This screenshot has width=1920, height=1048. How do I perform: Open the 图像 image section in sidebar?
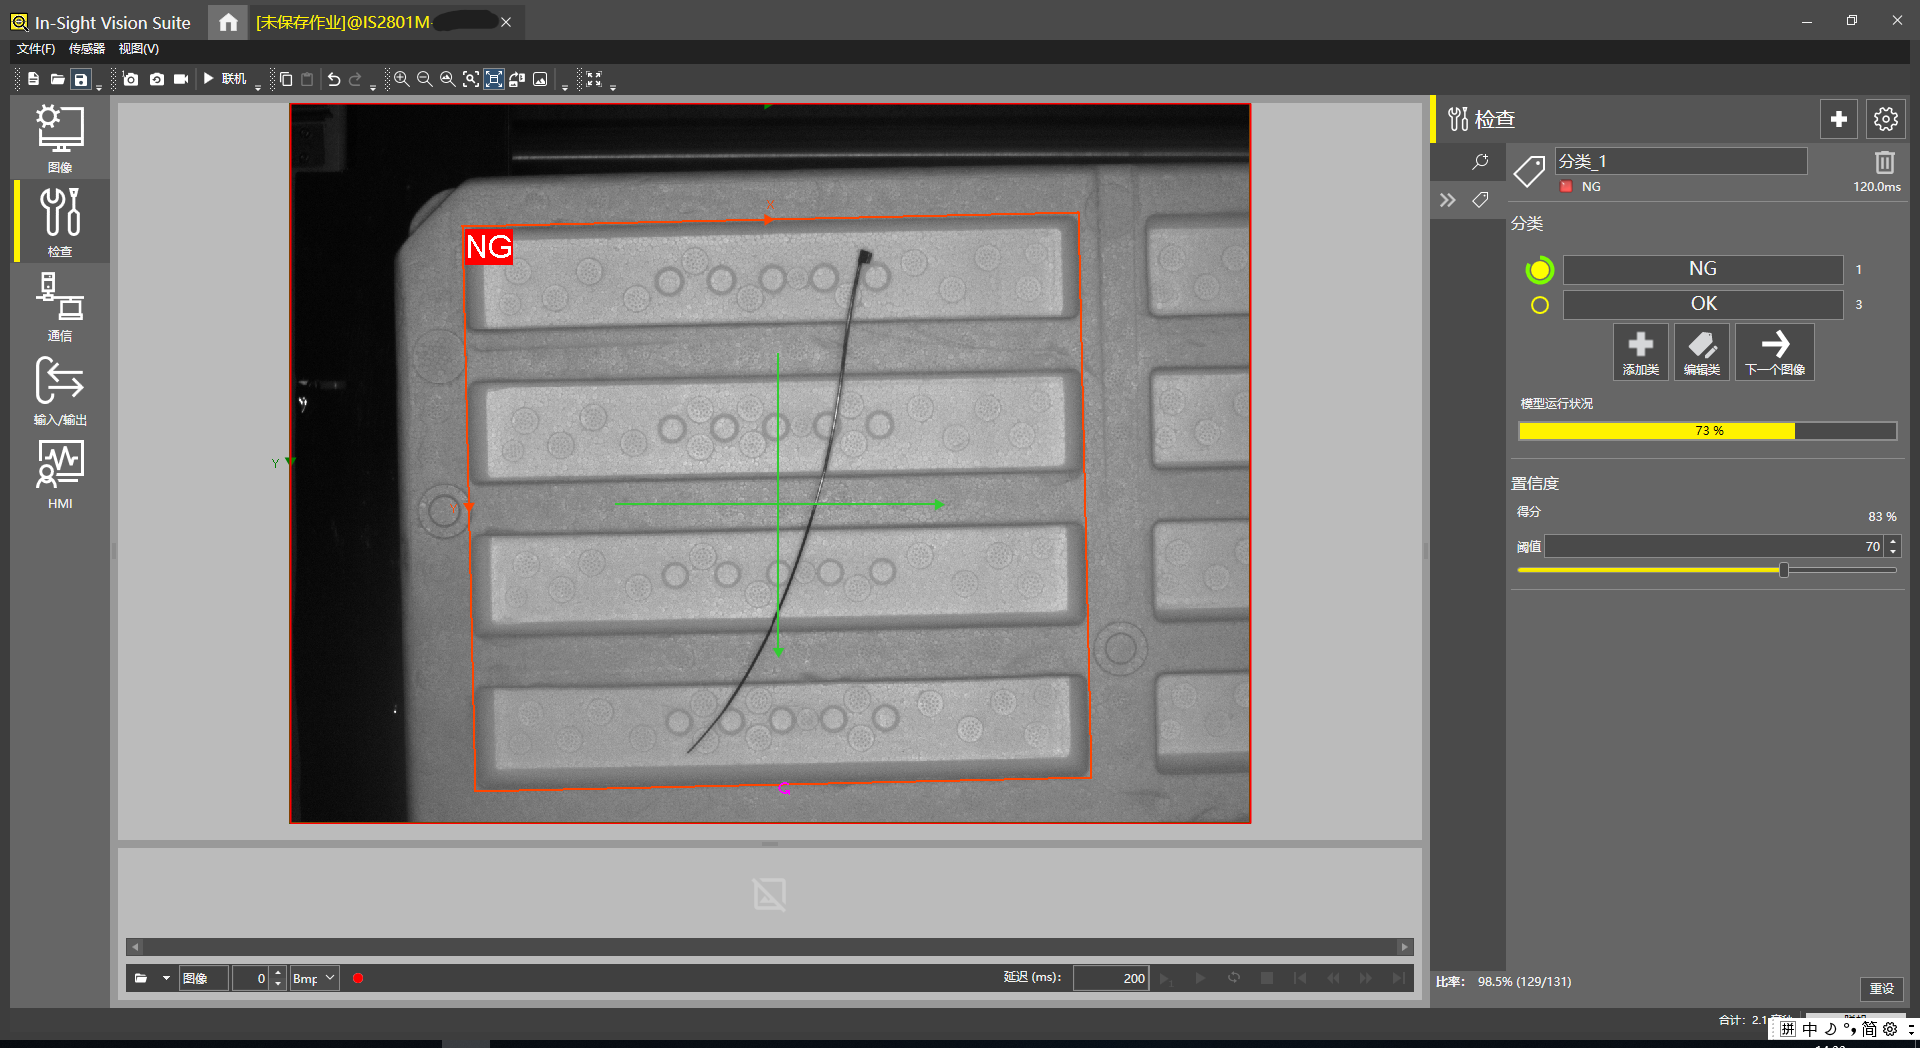click(60, 138)
